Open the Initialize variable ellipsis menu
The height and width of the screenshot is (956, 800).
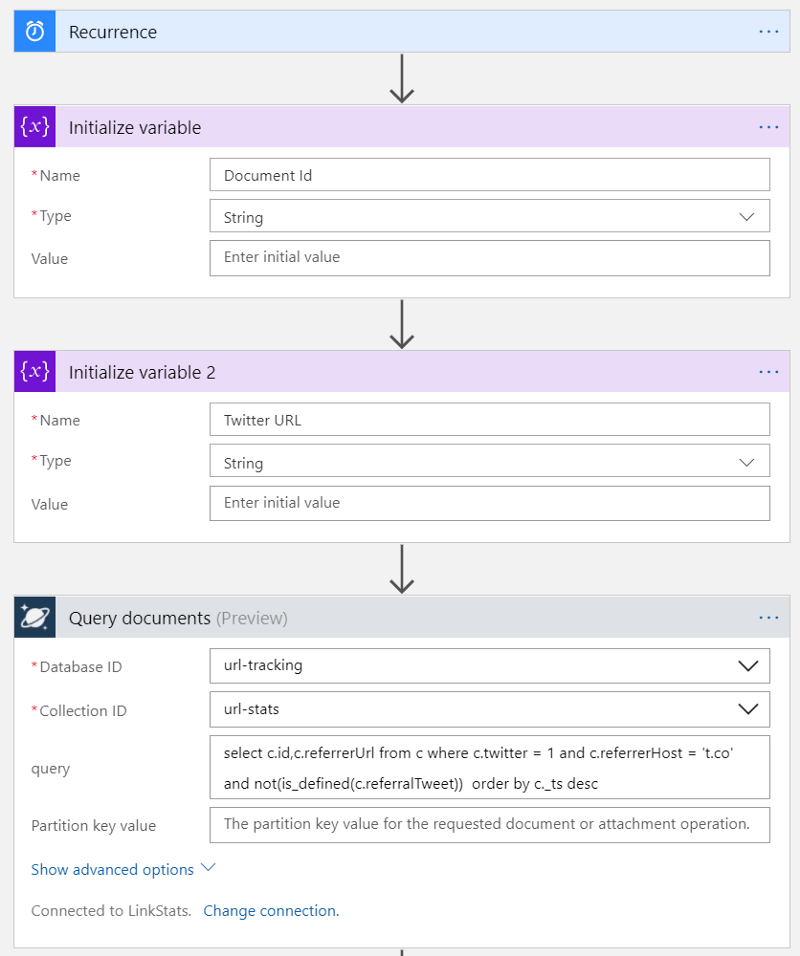(x=768, y=127)
